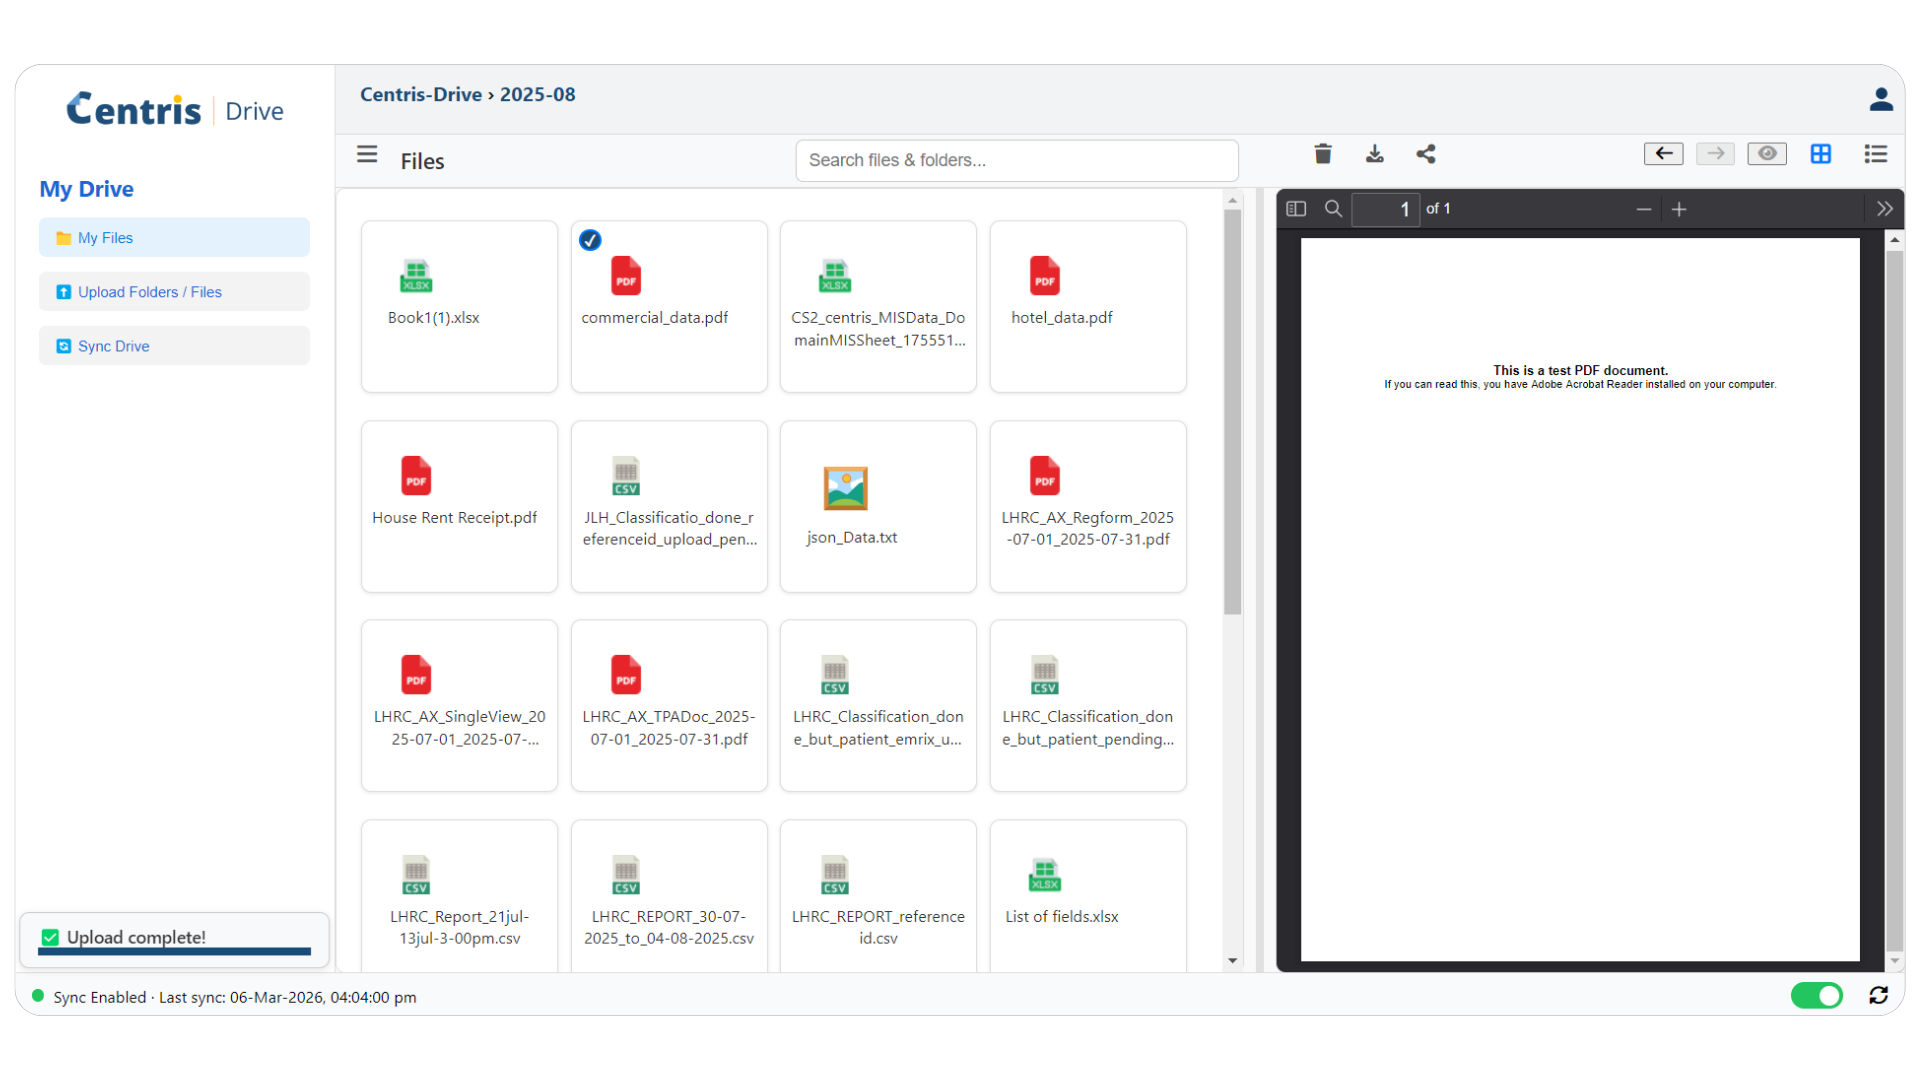Screen dimensions: 1920x1080
Task: Delete the selected file using trash icon
Action: pyautogui.click(x=1322, y=154)
